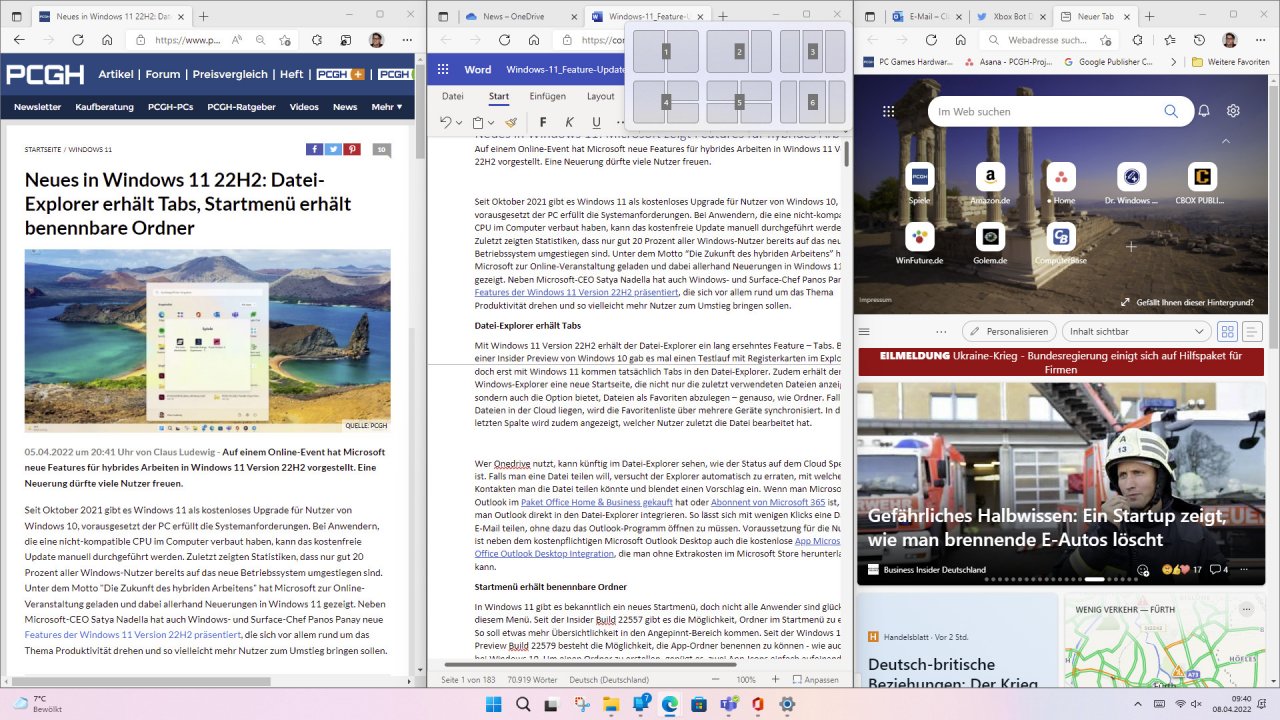The height and width of the screenshot is (720, 1280).
Task: Open the new tab page settings gear
Action: (x=1234, y=111)
